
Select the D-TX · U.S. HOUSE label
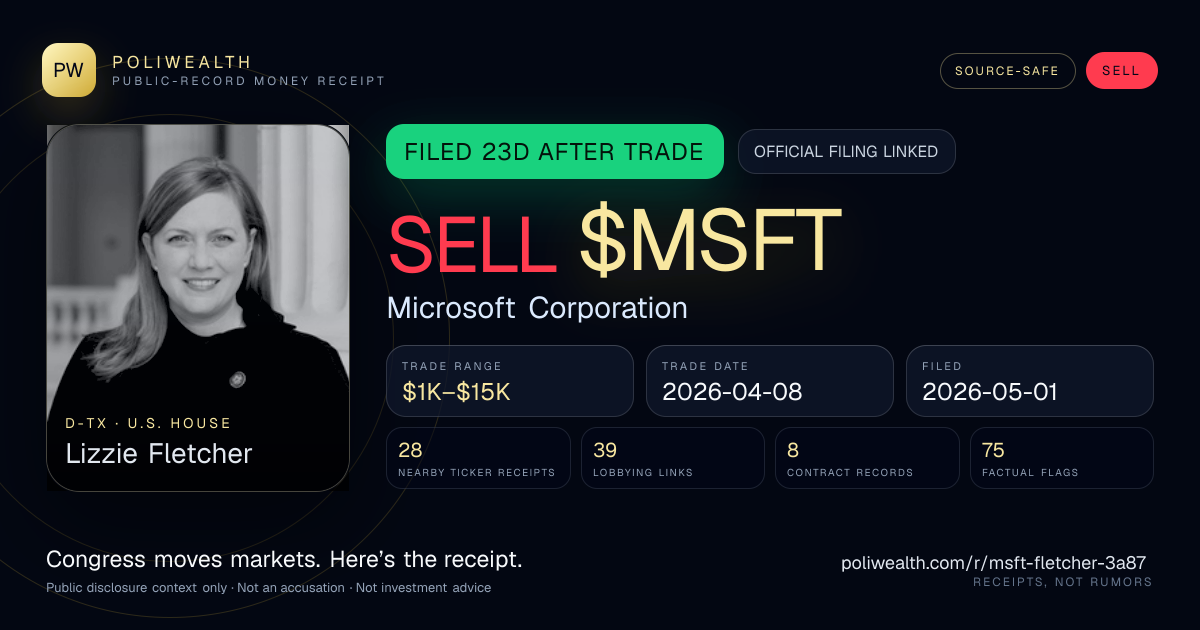148,423
